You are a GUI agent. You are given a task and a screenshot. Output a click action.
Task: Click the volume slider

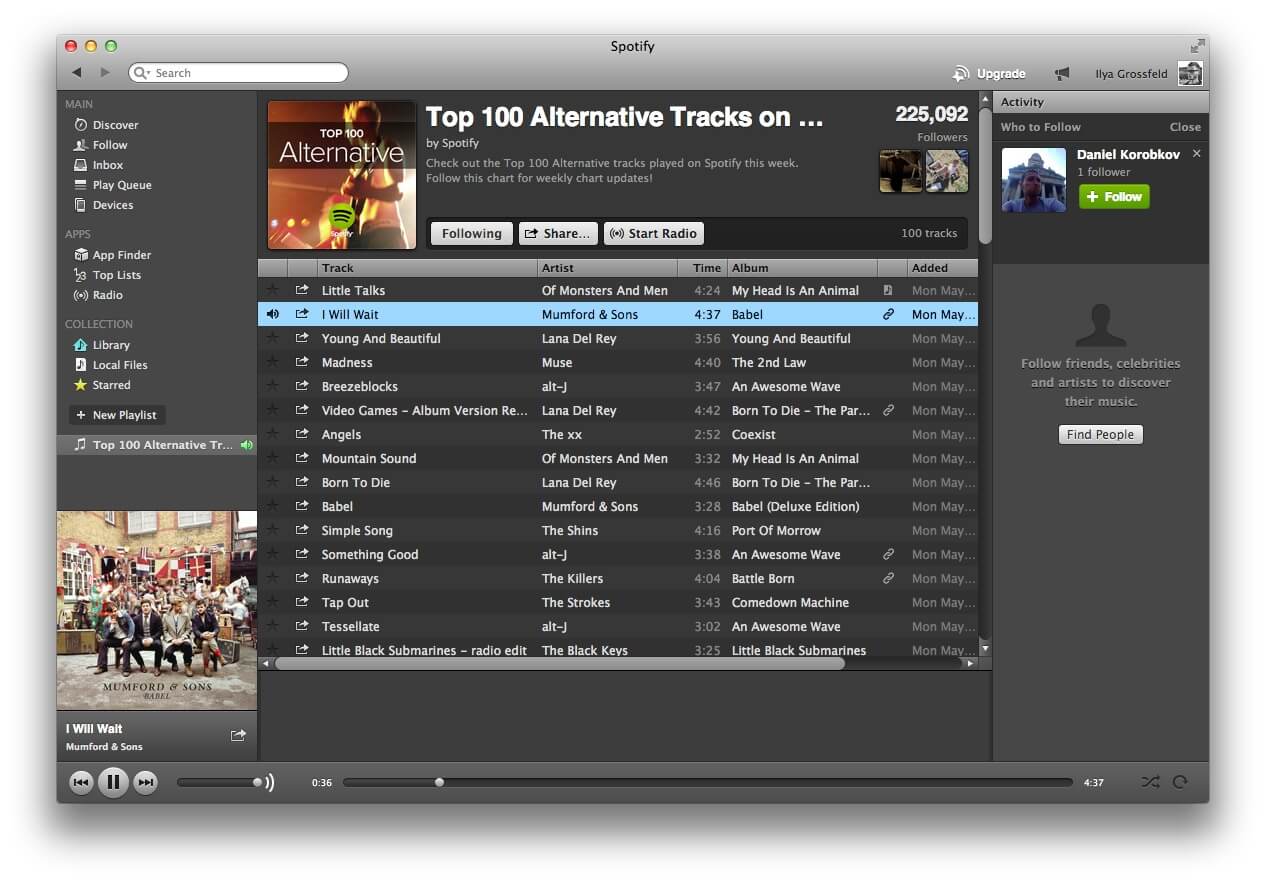click(220, 782)
